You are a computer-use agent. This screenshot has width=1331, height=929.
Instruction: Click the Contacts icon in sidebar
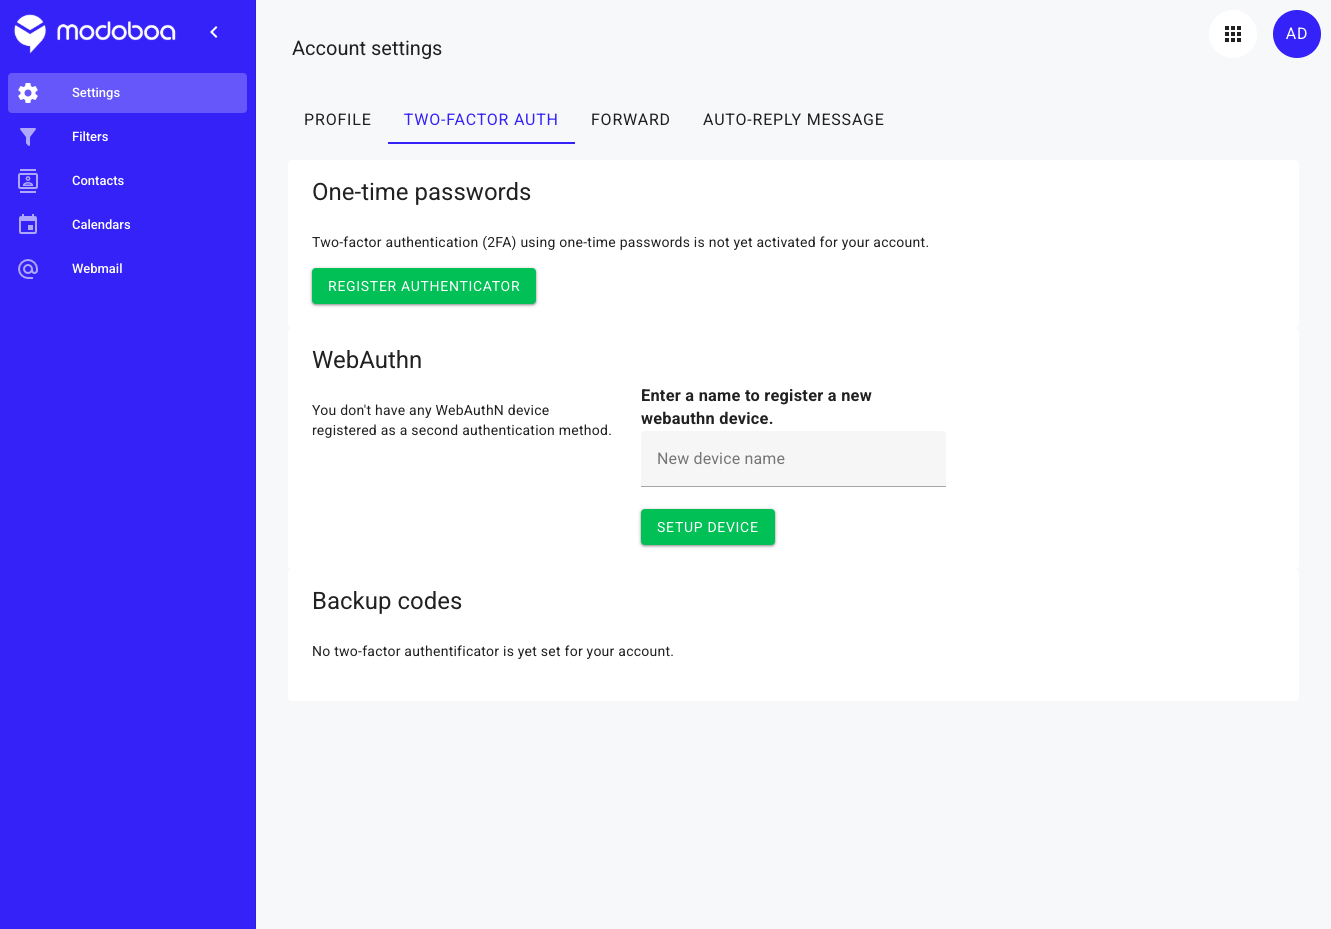click(x=28, y=181)
